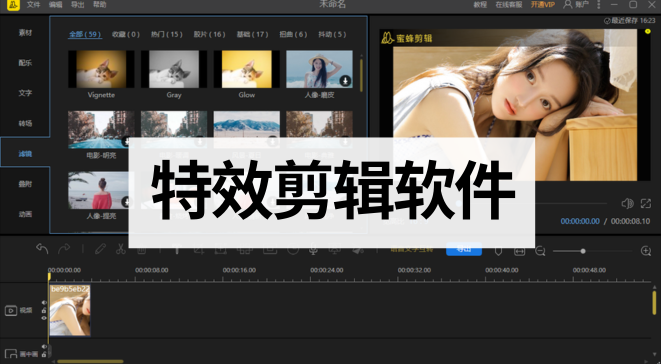This screenshot has width=661, height=364.
Task: Show 胶片(16) filter category
Action: (209, 34)
